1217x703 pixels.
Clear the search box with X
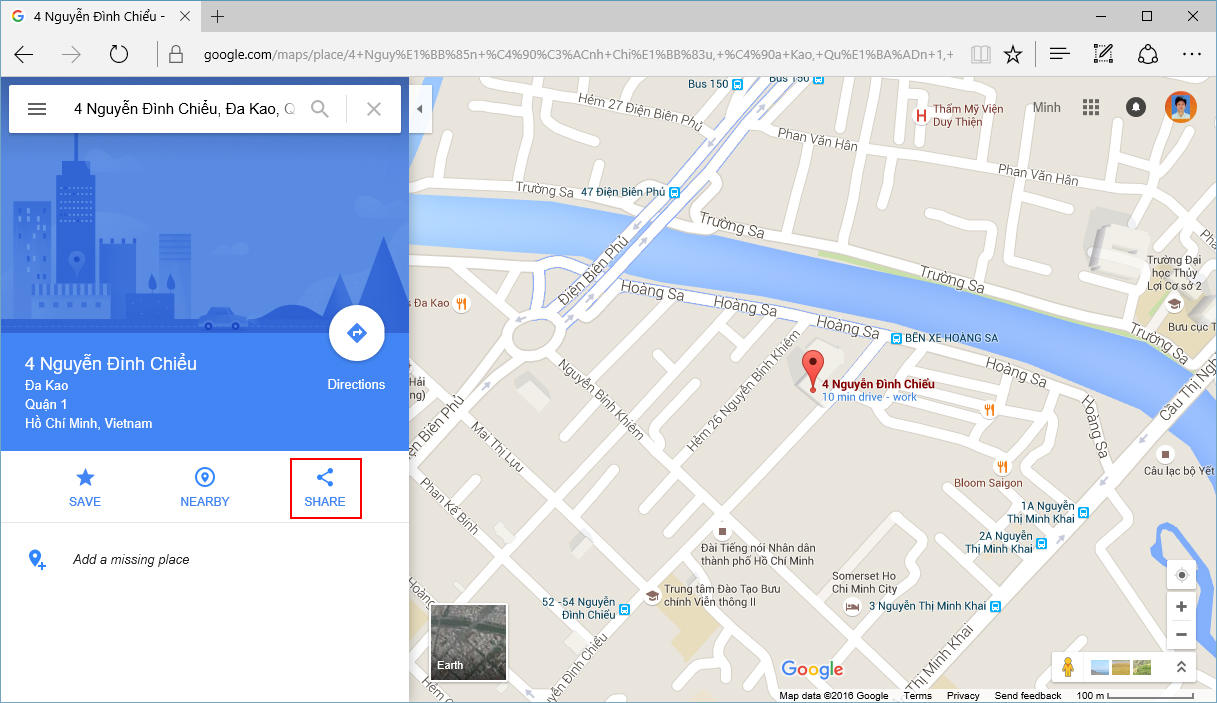pyautogui.click(x=374, y=109)
